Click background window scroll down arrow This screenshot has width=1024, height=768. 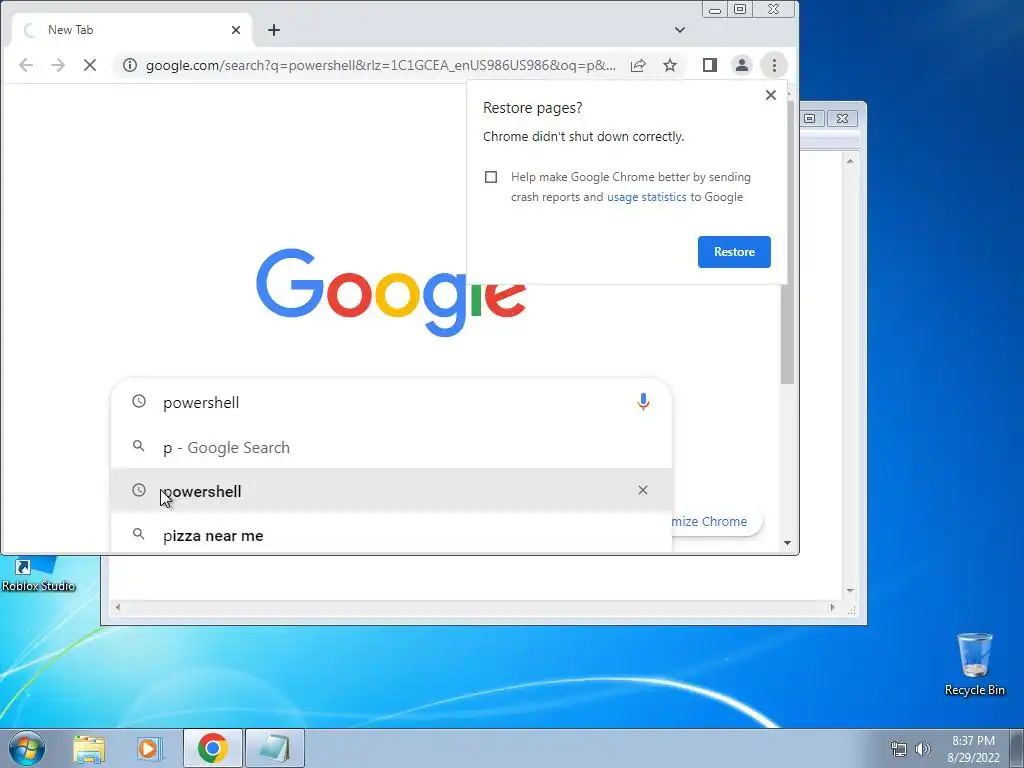[x=850, y=590]
